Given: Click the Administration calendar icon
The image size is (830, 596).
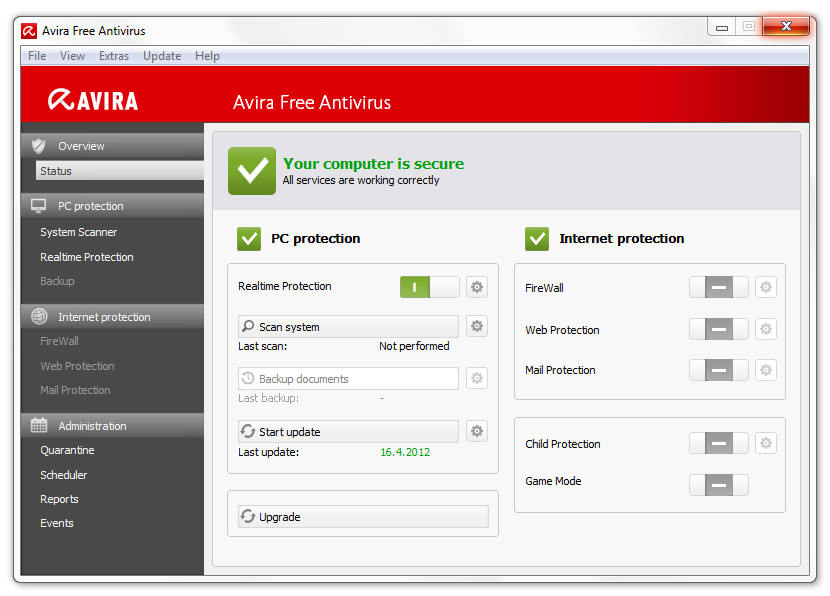Looking at the screenshot, I should point(39,425).
